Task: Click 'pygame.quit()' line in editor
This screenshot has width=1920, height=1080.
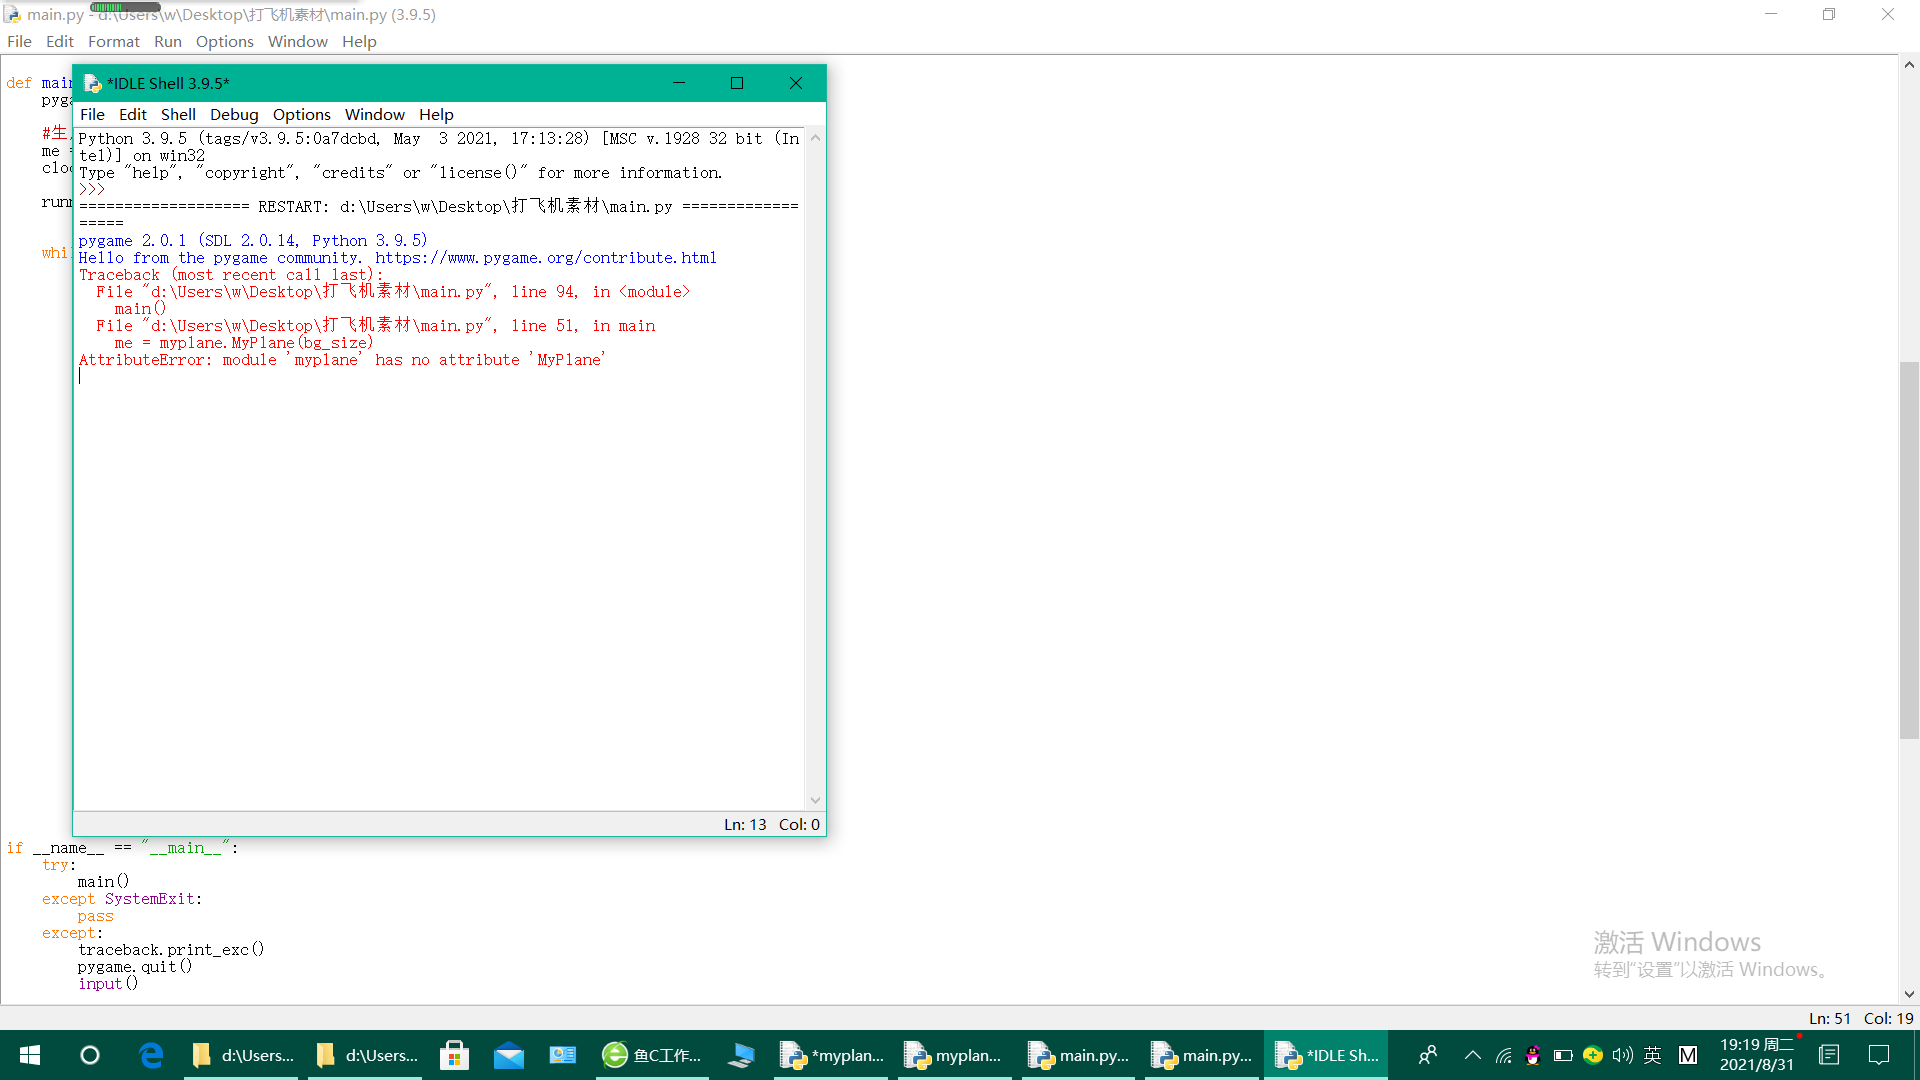Action: [135, 967]
